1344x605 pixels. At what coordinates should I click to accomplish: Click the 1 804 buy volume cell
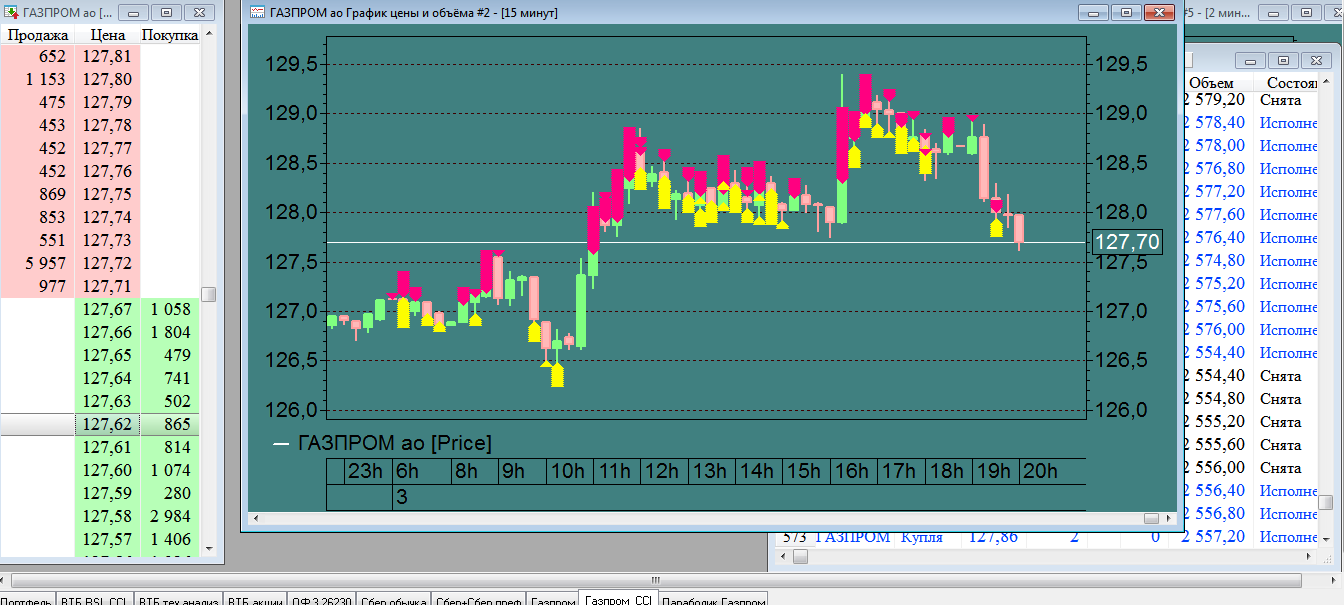coord(170,333)
